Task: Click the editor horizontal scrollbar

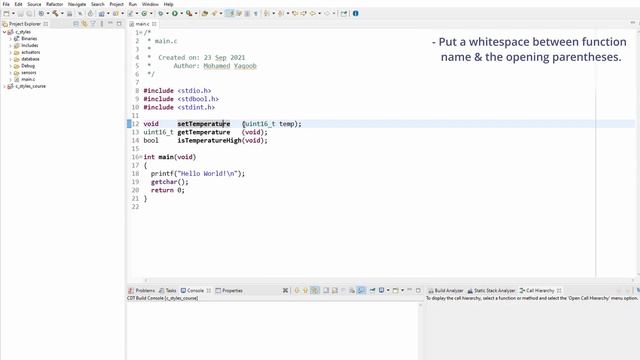Action: 390,280
